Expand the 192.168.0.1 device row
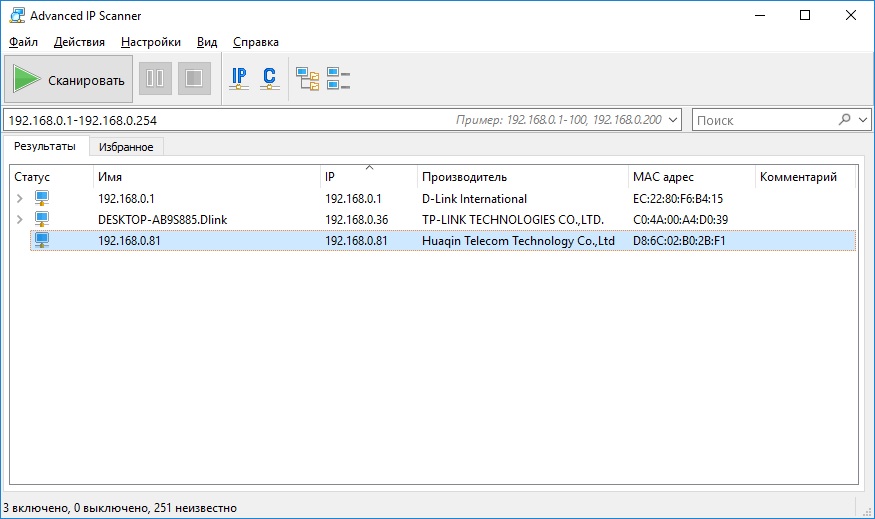This screenshot has width=875, height=519. pos(20,199)
